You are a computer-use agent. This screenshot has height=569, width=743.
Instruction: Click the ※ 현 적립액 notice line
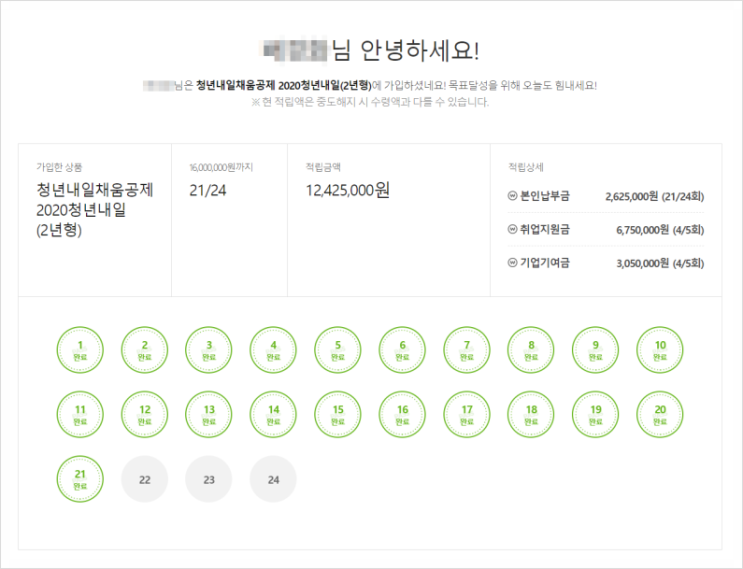point(370,102)
